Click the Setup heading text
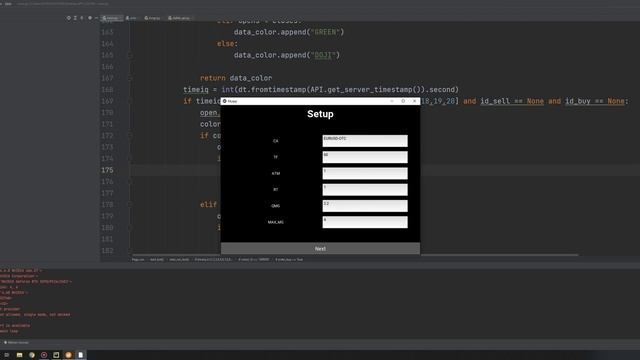 [320, 114]
